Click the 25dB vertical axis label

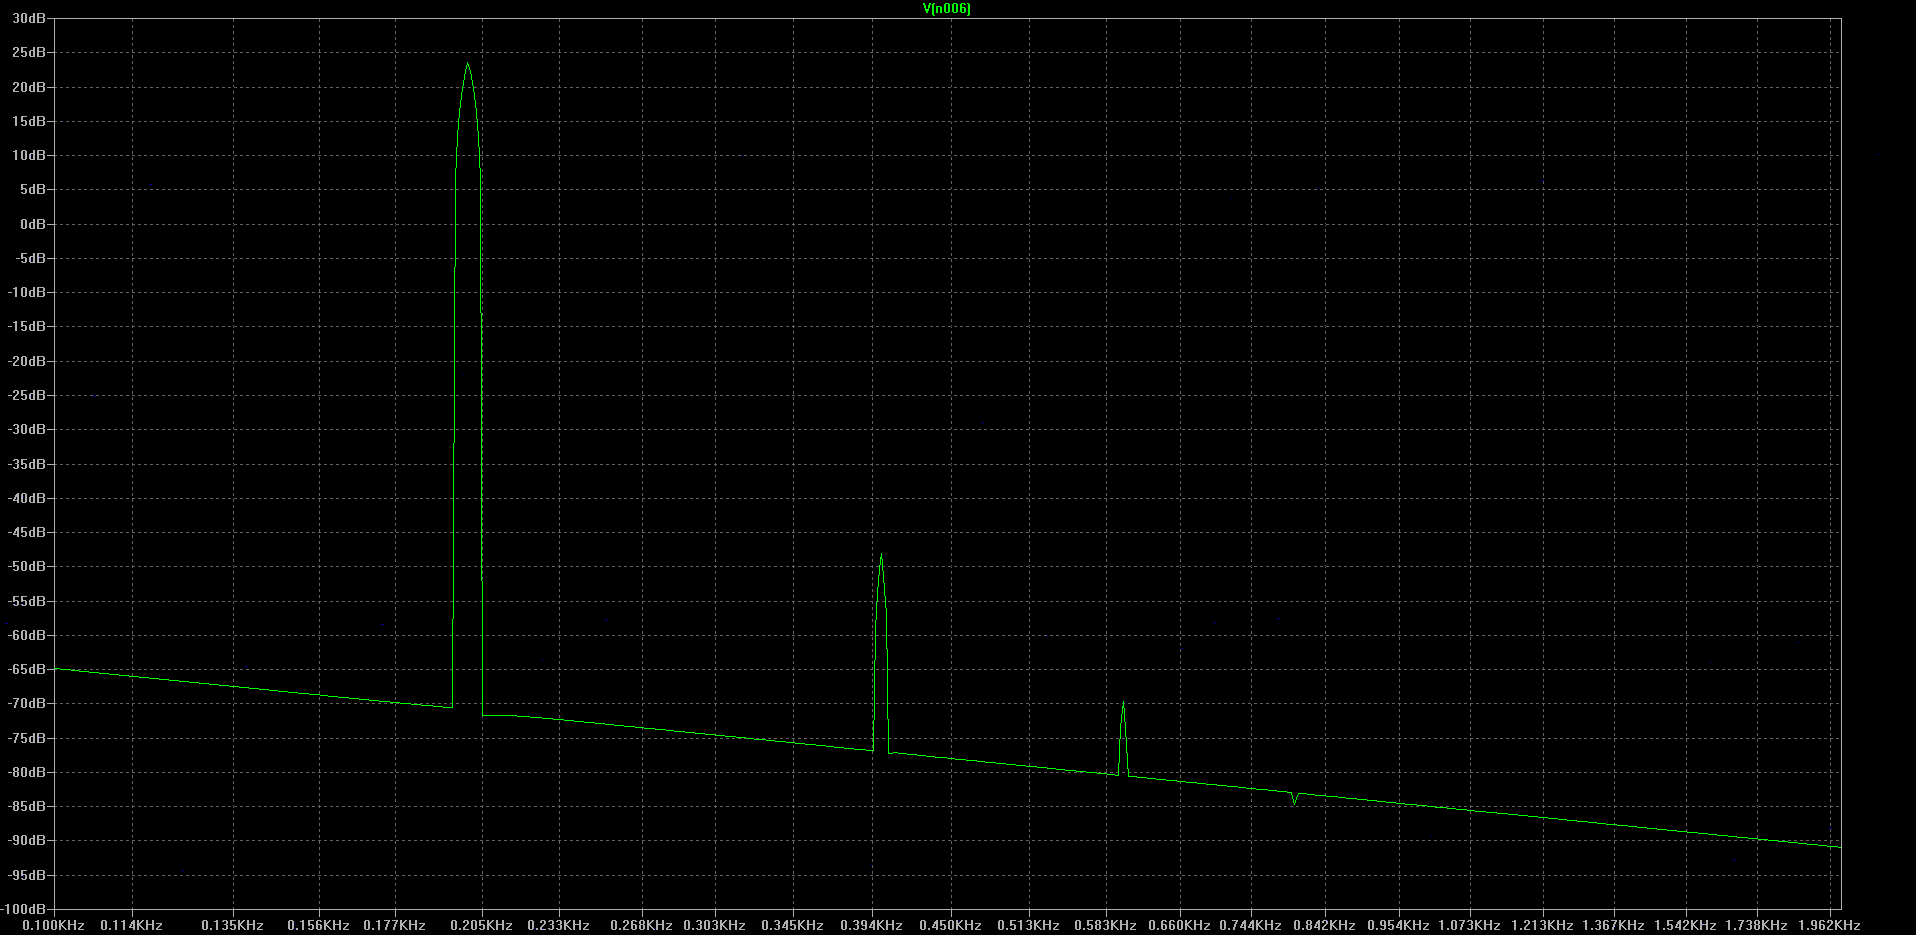coord(29,53)
